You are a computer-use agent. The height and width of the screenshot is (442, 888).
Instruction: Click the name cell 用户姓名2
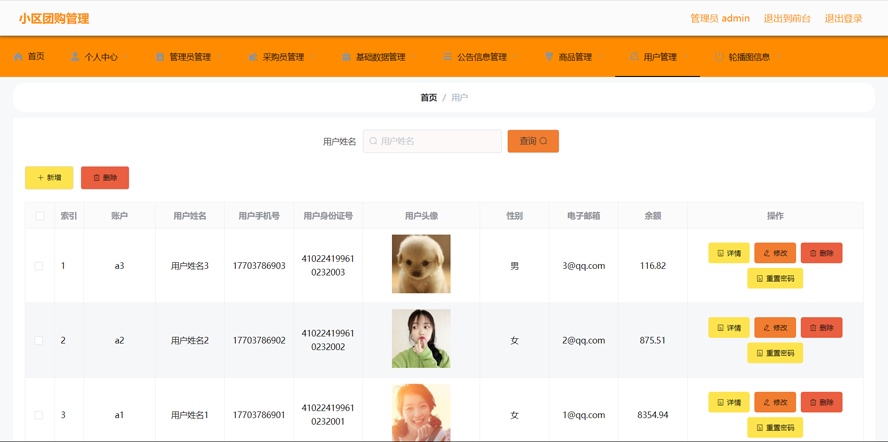click(x=190, y=341)
